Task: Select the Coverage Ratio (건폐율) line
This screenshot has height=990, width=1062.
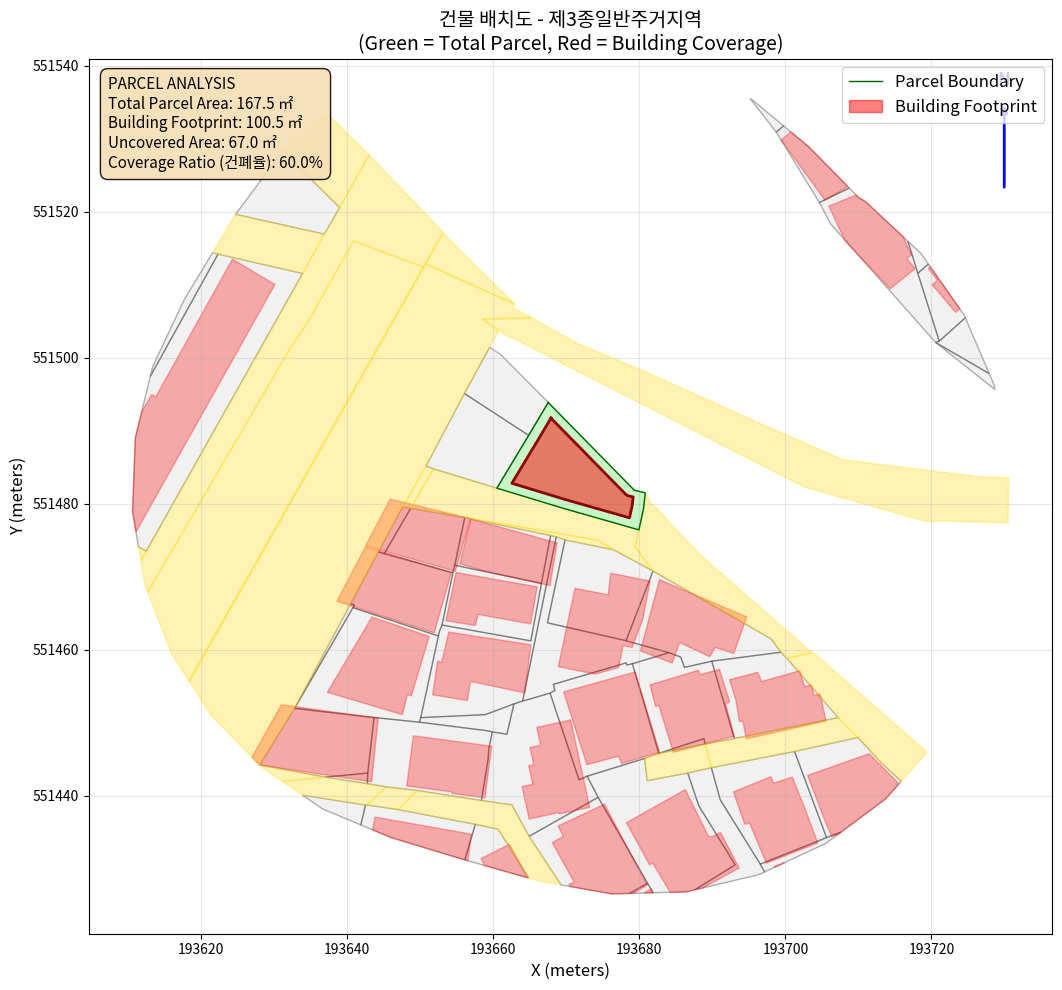Action: pos(215,162)
